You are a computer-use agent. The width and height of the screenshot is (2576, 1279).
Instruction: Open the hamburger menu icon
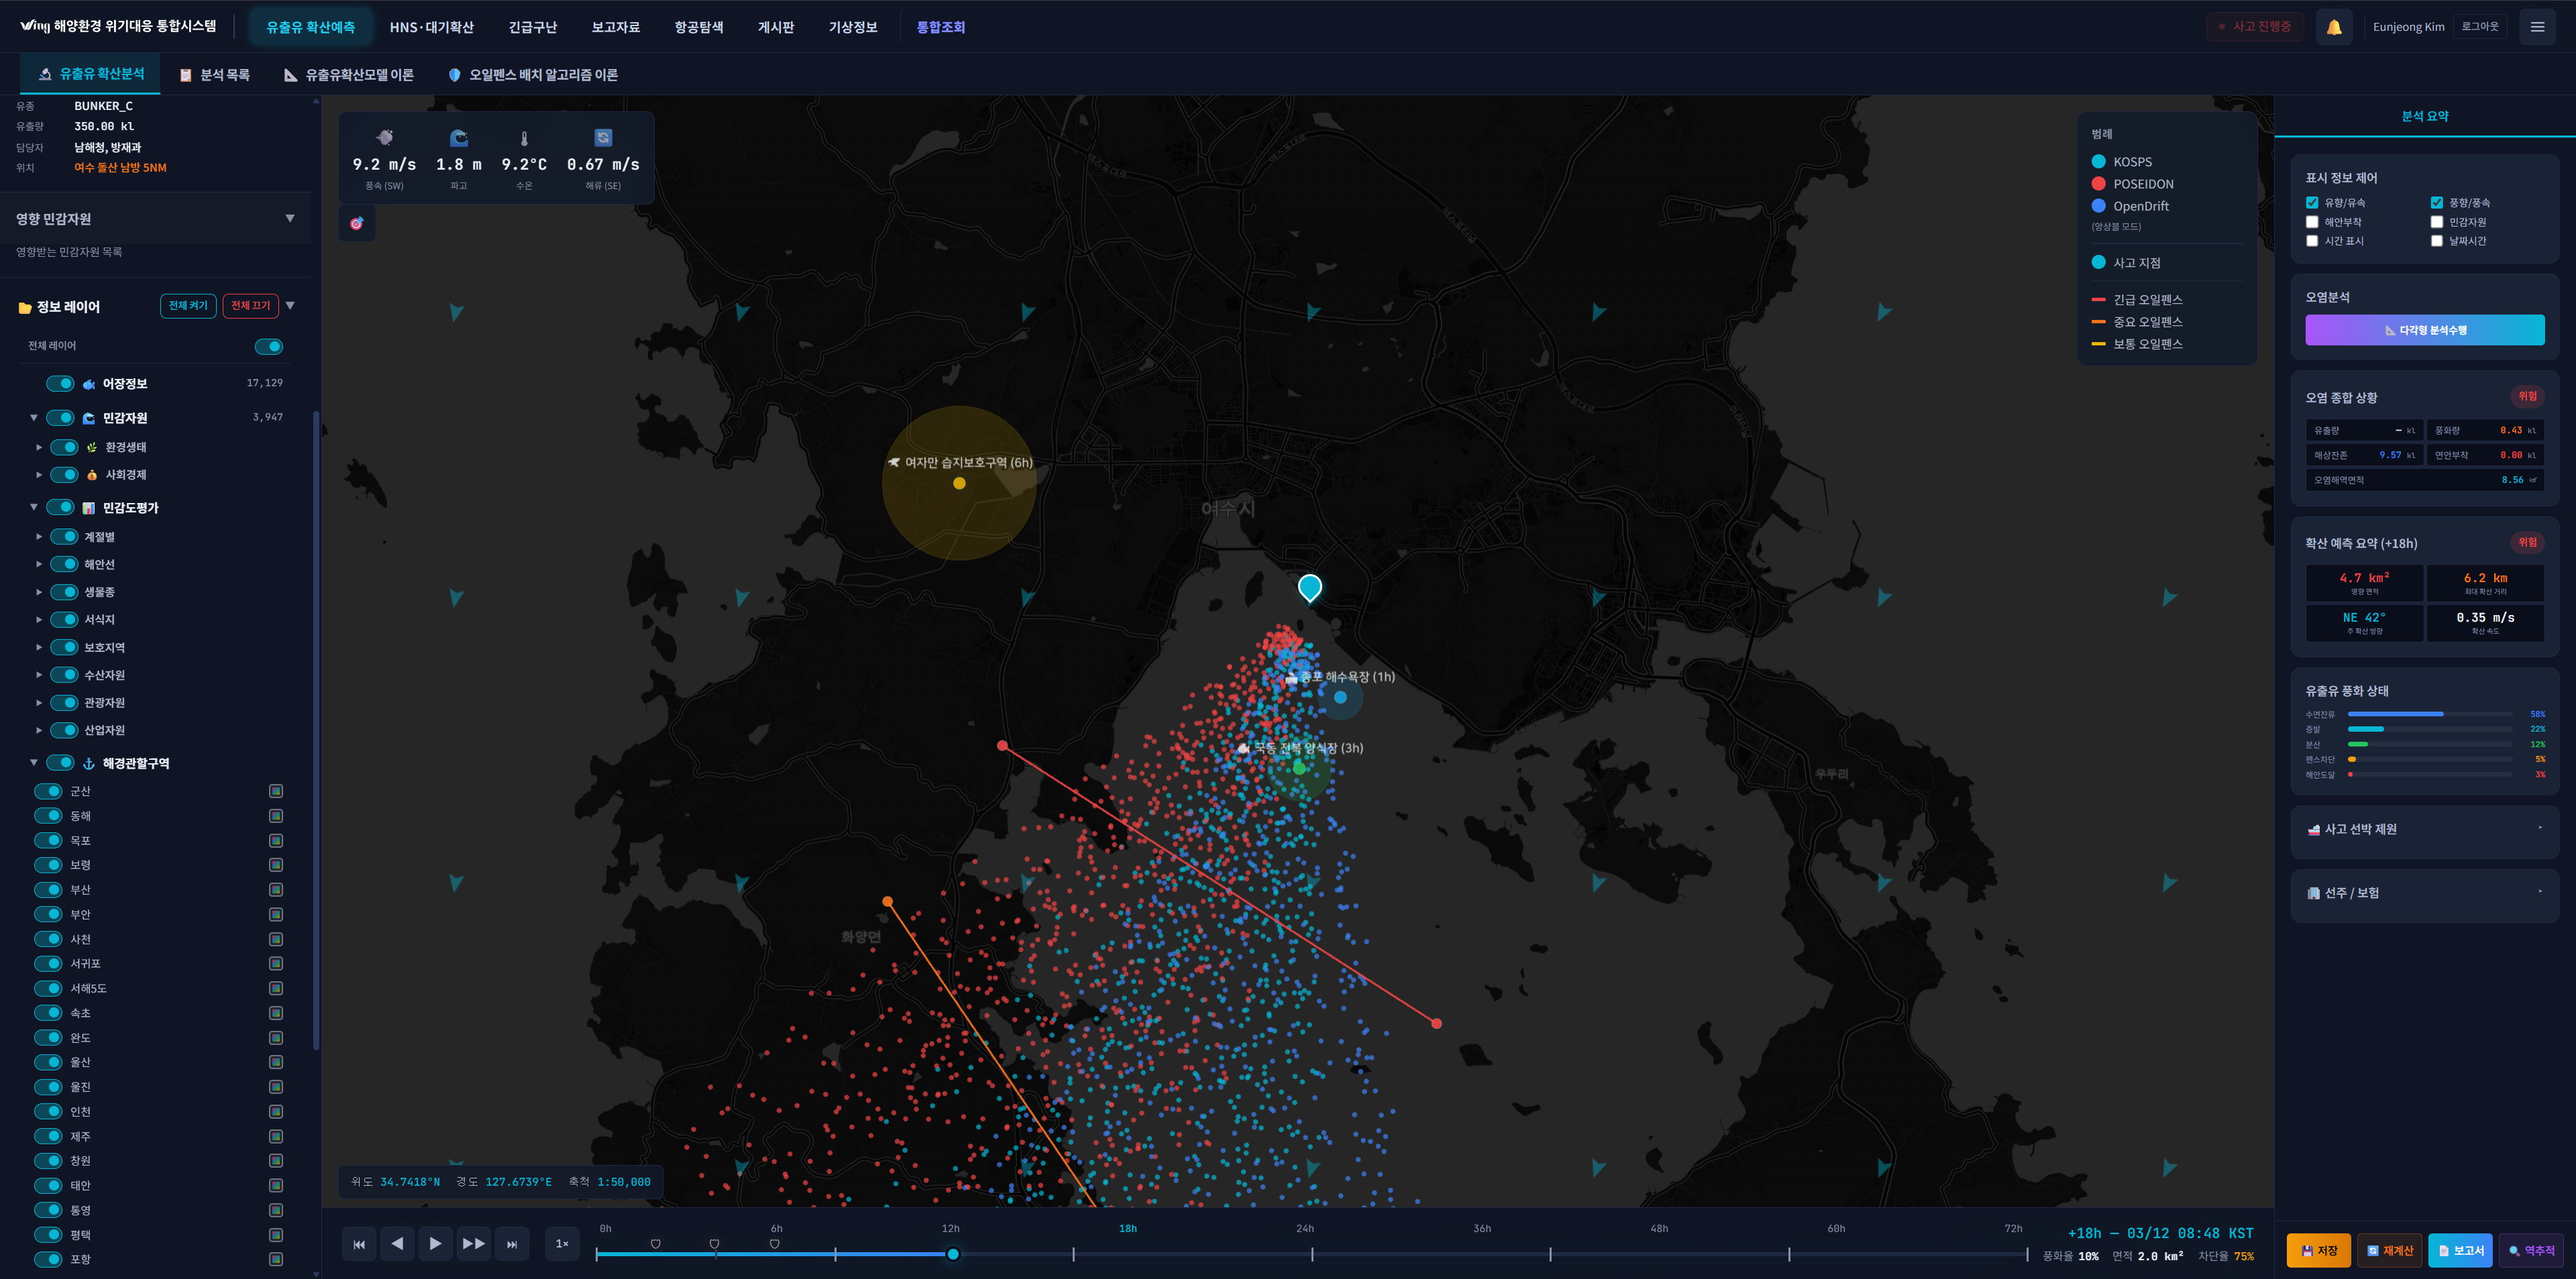point(2537,27)
